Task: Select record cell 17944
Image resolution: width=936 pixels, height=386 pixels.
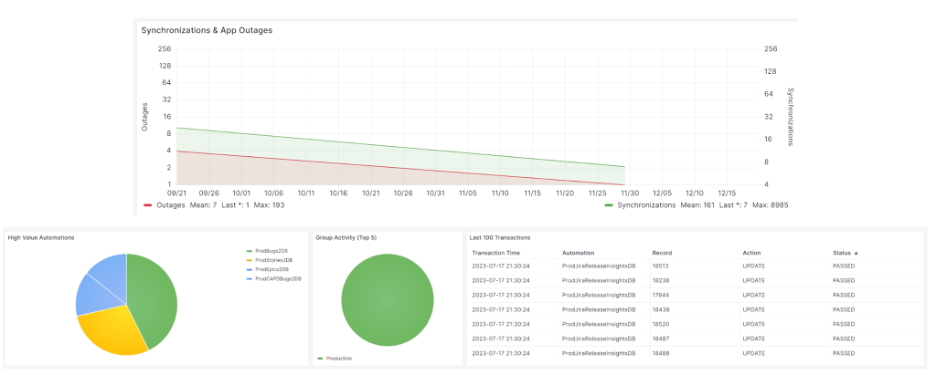Action: point(660,295)
